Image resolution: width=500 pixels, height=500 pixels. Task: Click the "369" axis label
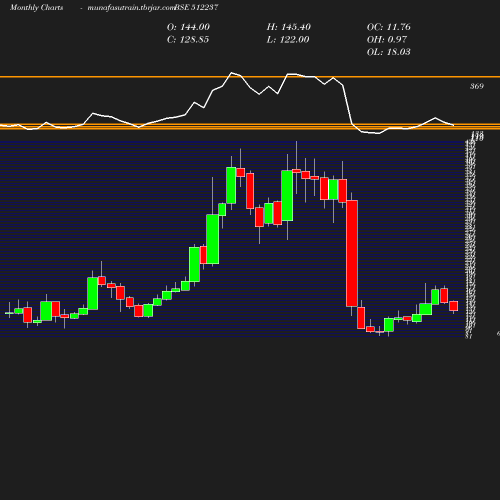pyautogui.click(x=477, y=86)
